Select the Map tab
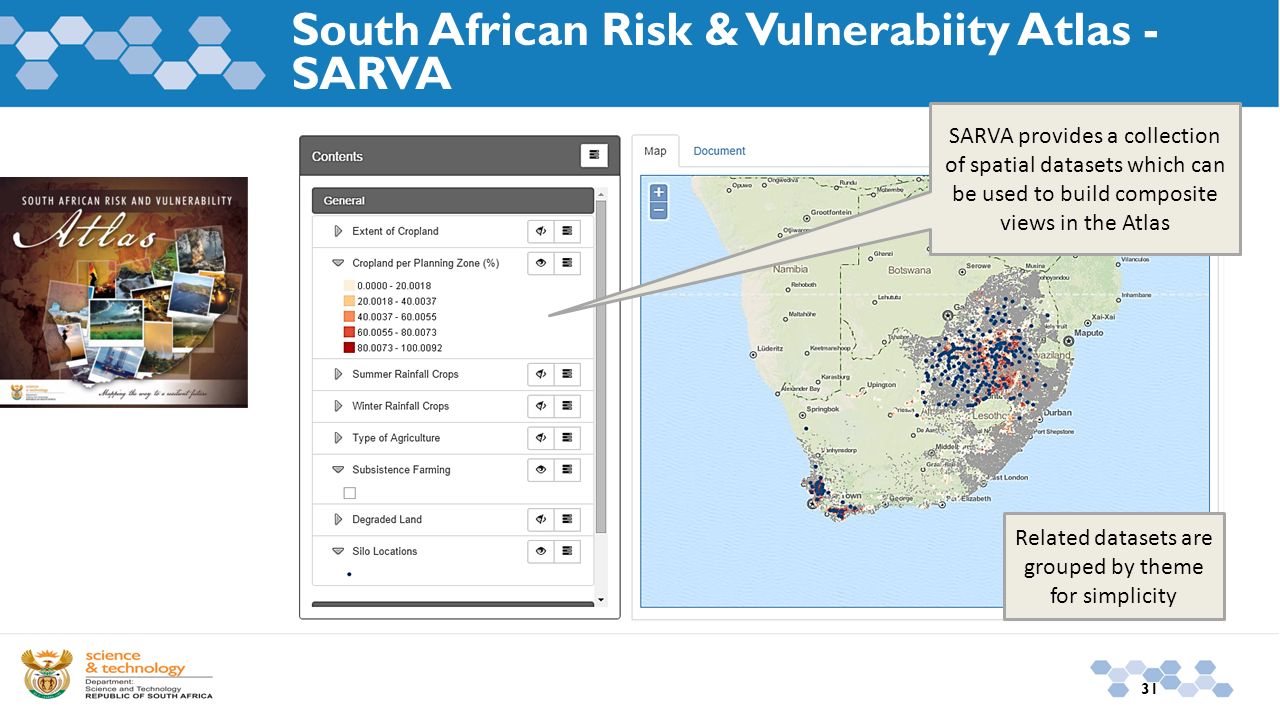This screenshot has width=1280, height=720. tap(655, 151)
